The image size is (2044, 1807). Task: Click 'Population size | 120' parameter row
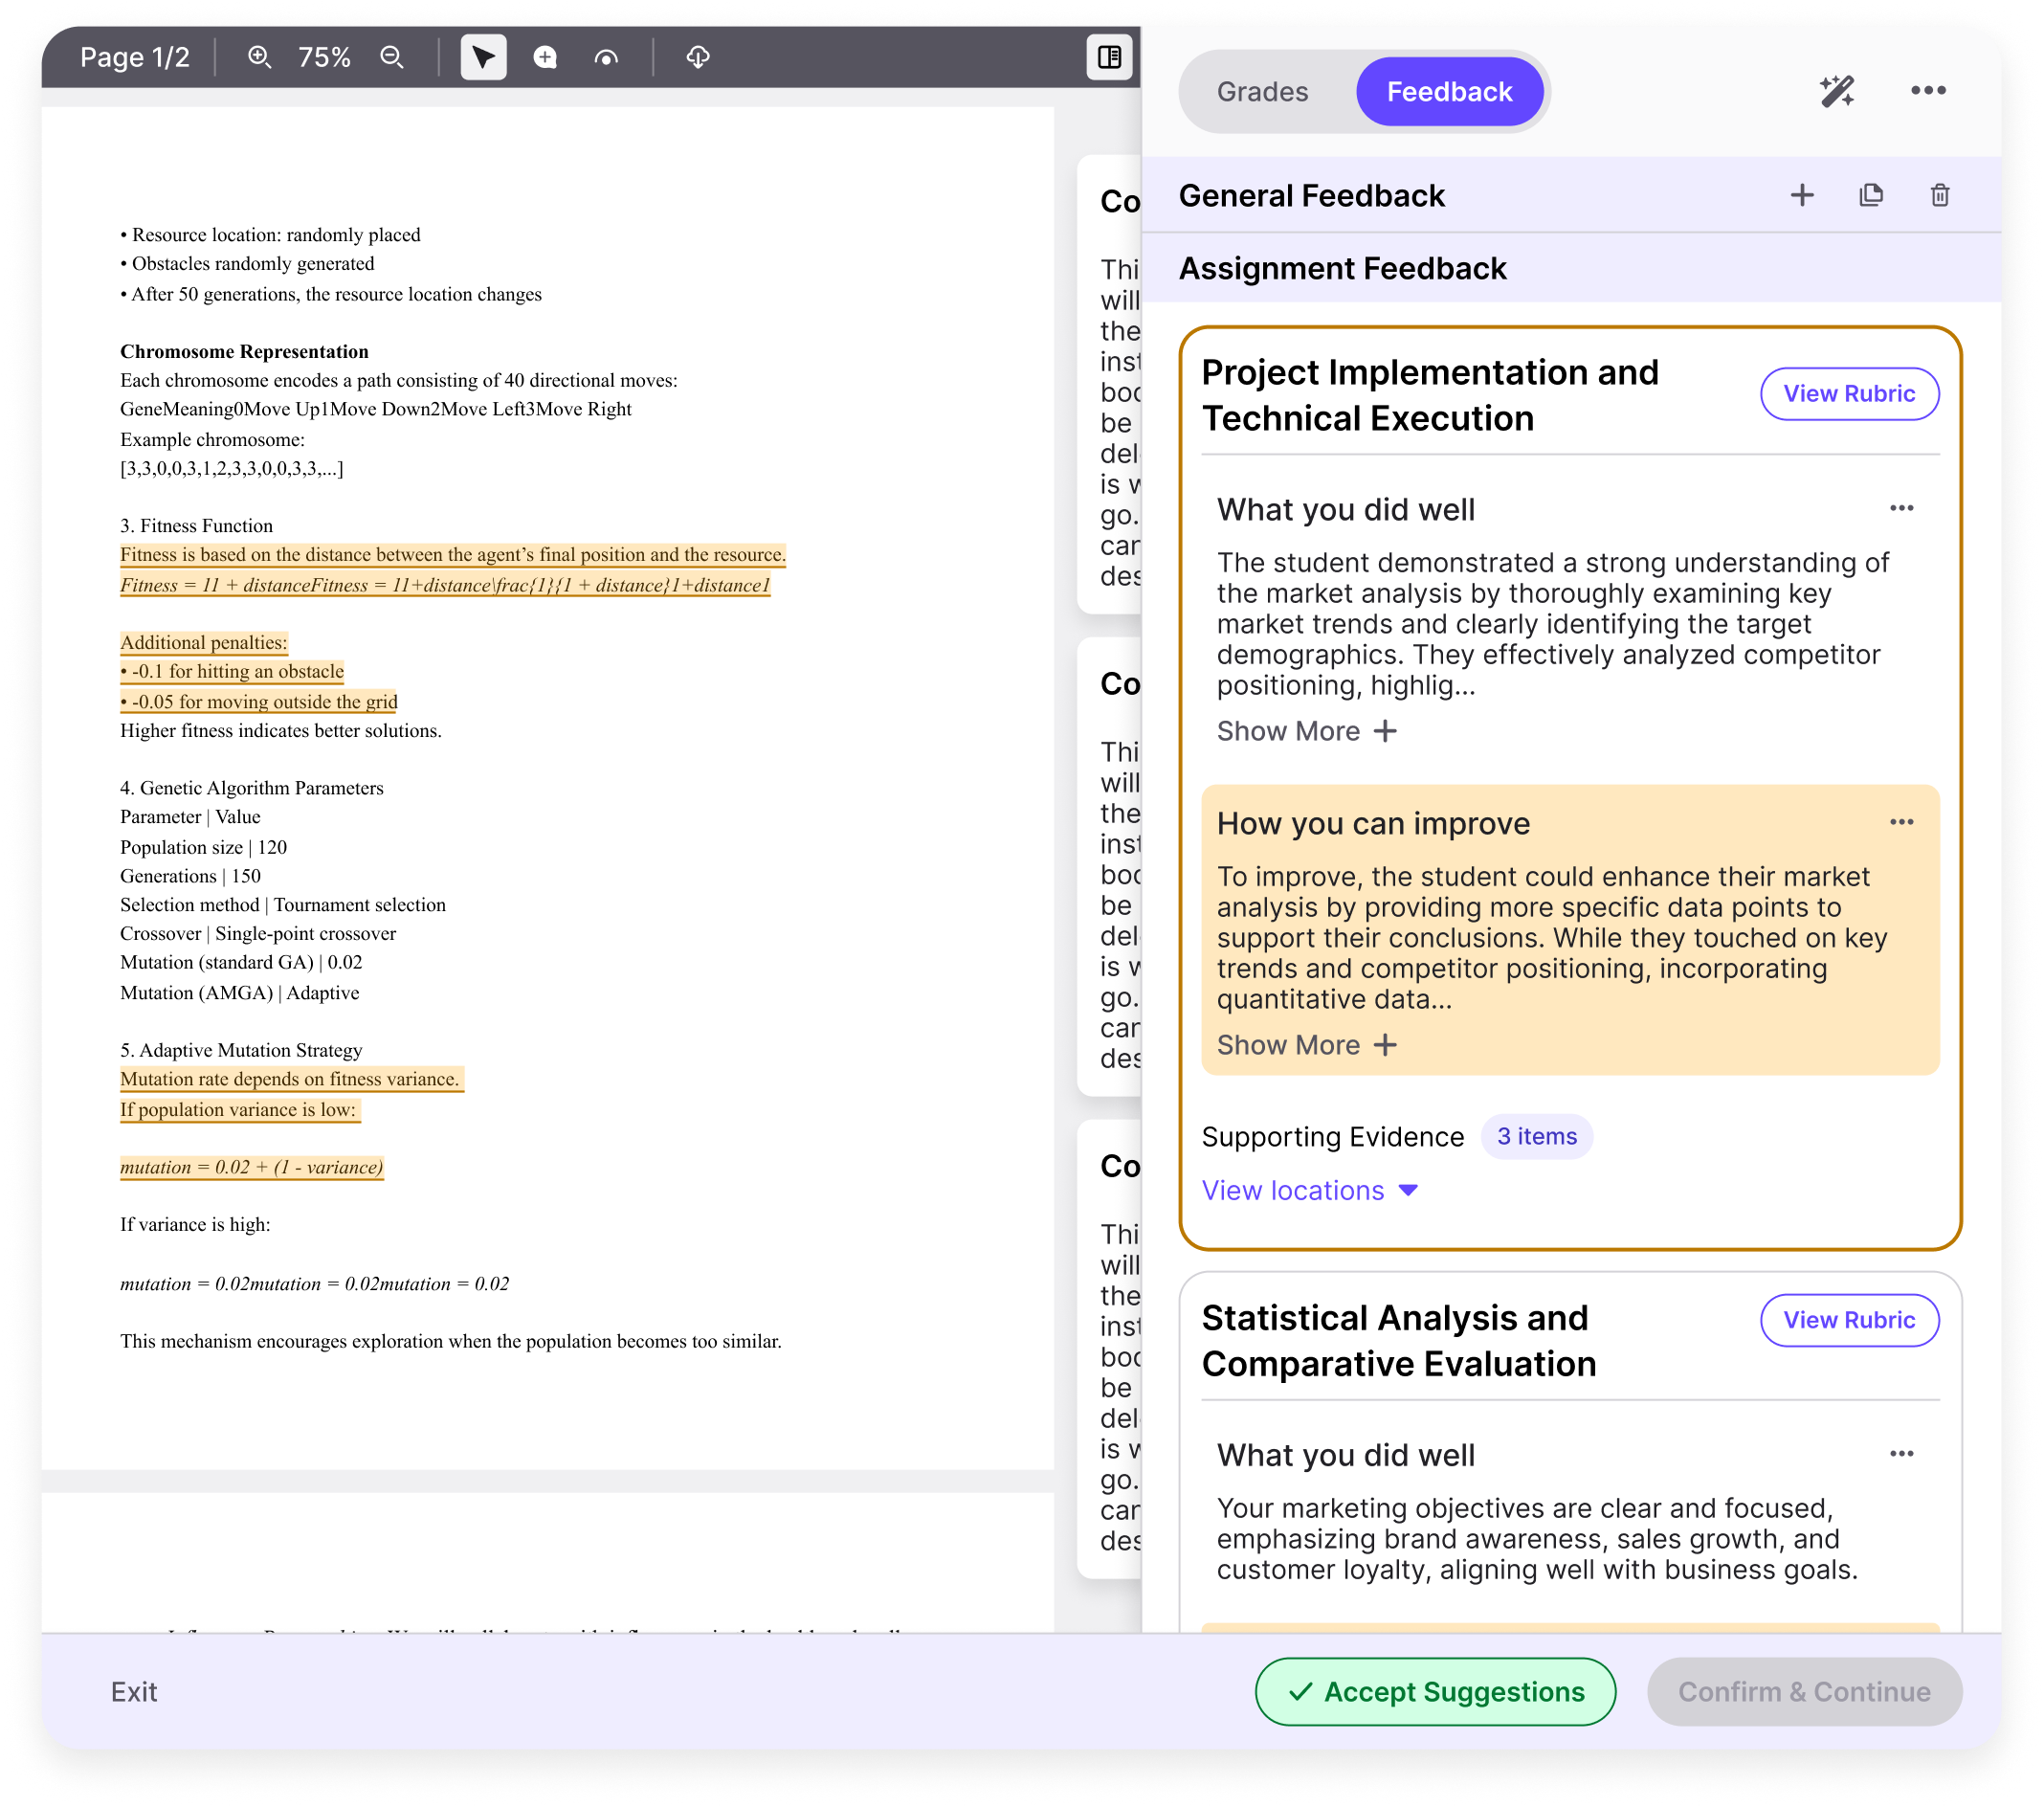(203, 847)
